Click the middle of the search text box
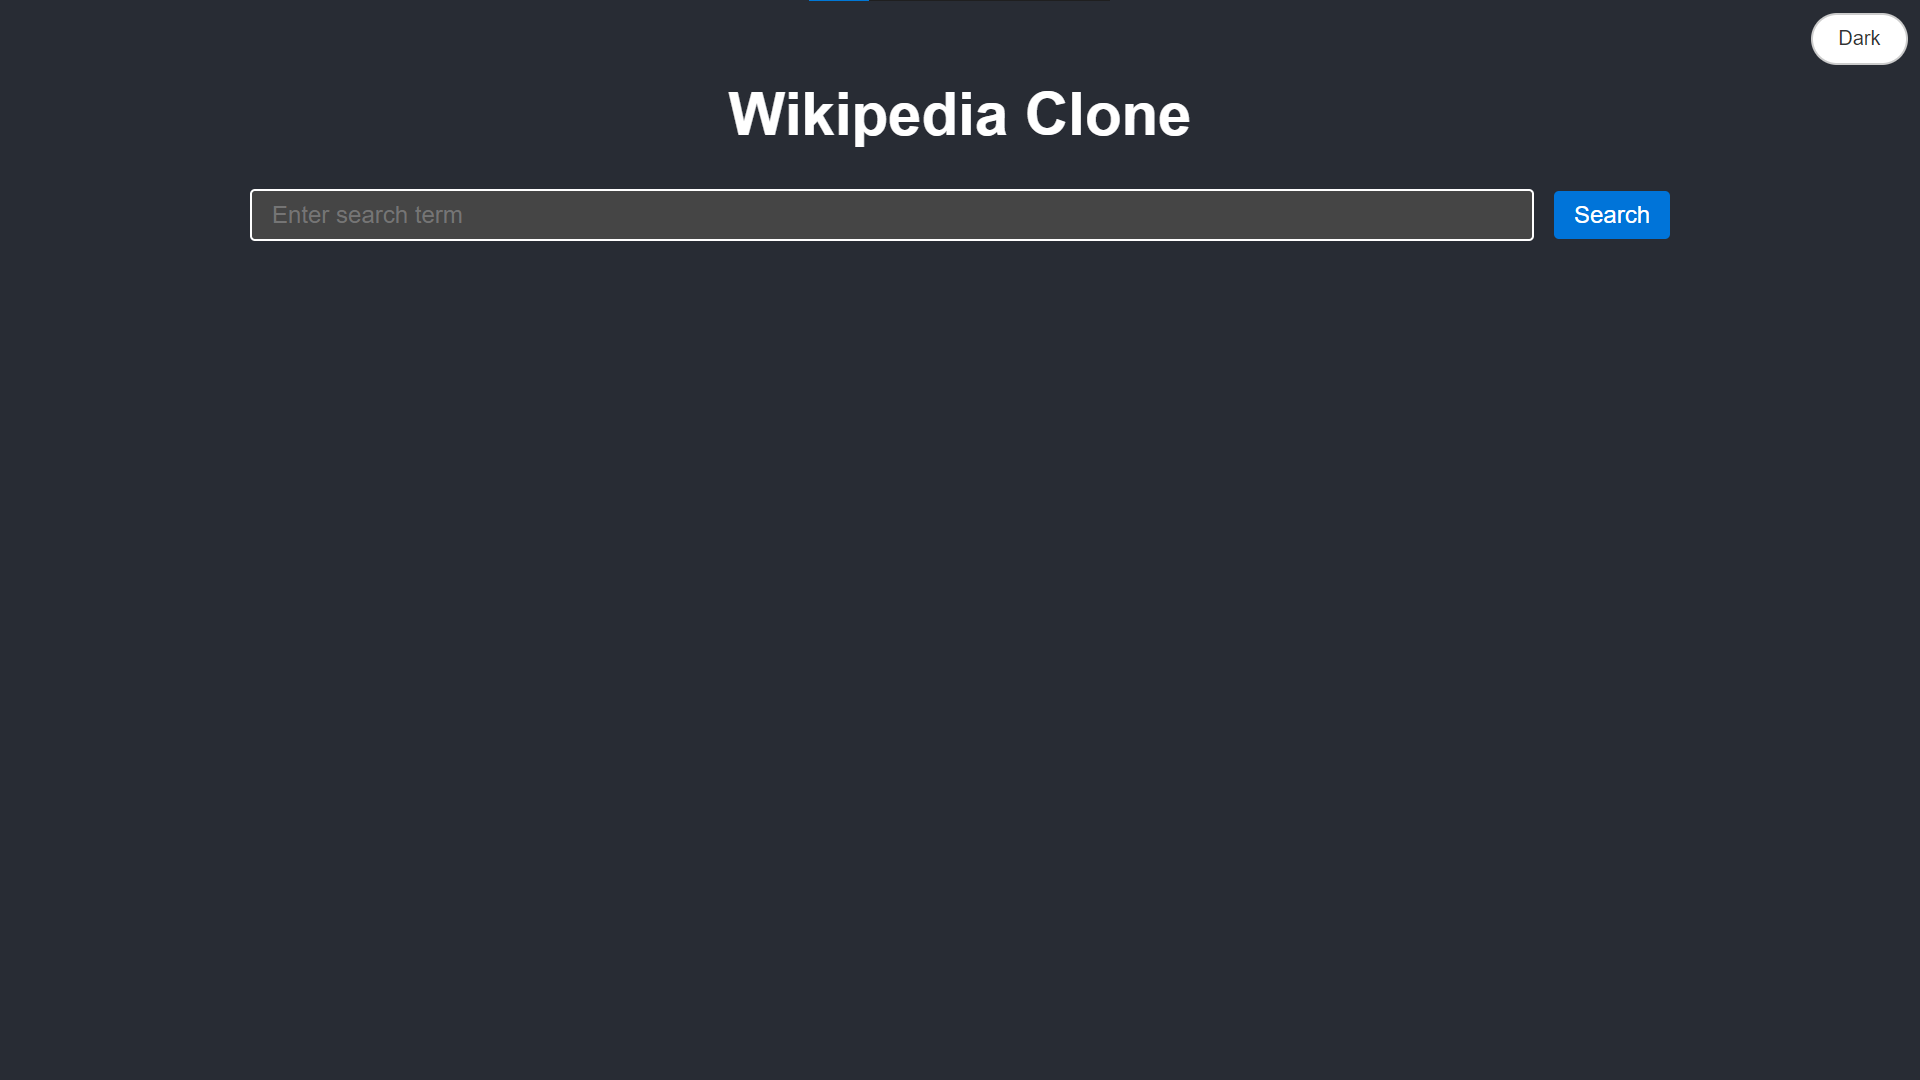This screenshot has height=1080, width=1920. click(x=891, y=215)
